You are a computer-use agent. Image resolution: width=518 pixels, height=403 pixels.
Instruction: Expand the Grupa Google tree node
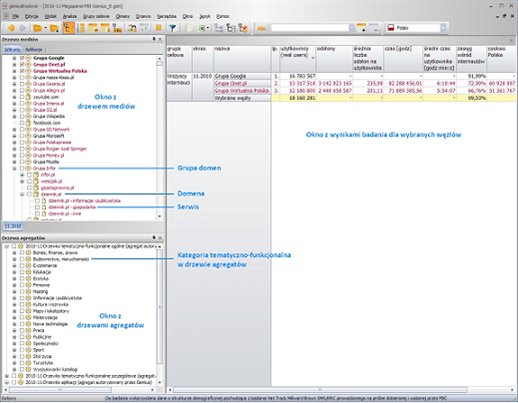coord(14,58)
